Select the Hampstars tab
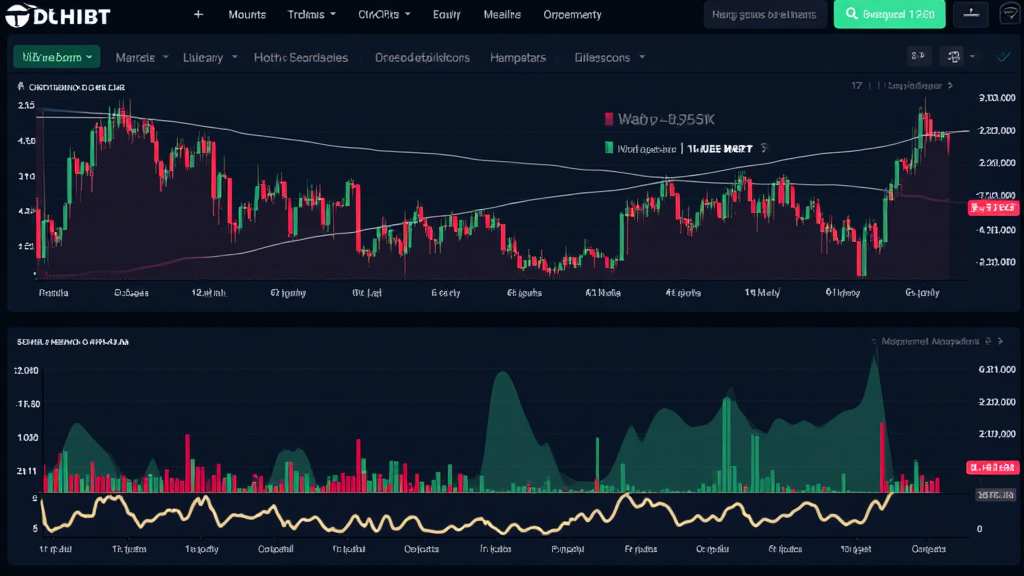 [518, 57]
